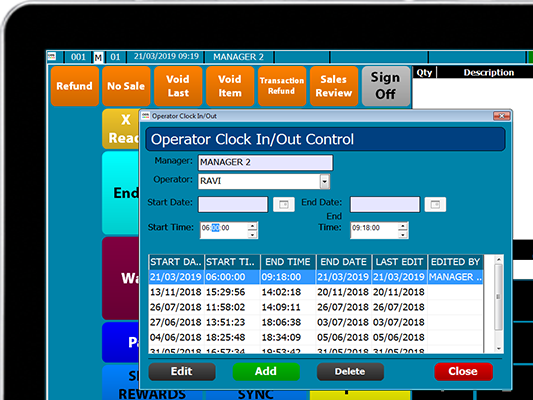Select the 26/07/2018 clock entry row
Screen dimensions: 533x400
coord(316,307)
